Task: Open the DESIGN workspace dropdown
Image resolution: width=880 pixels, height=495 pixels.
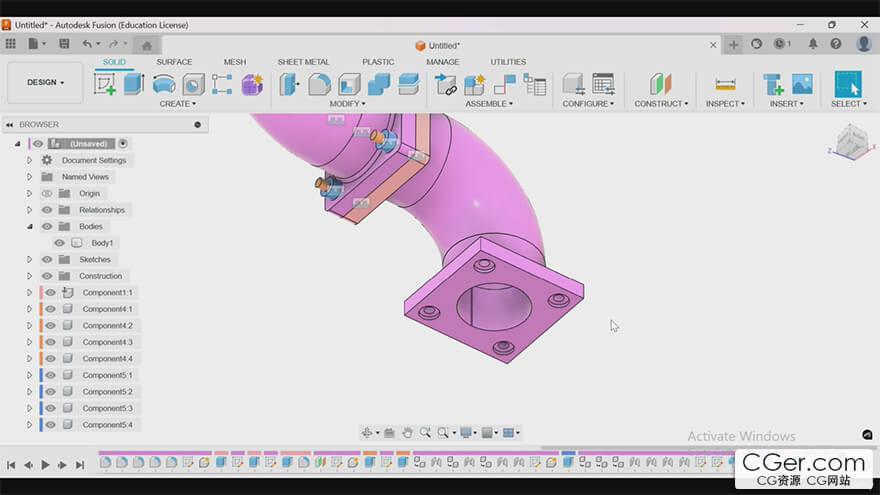Action: pos(45,82)
